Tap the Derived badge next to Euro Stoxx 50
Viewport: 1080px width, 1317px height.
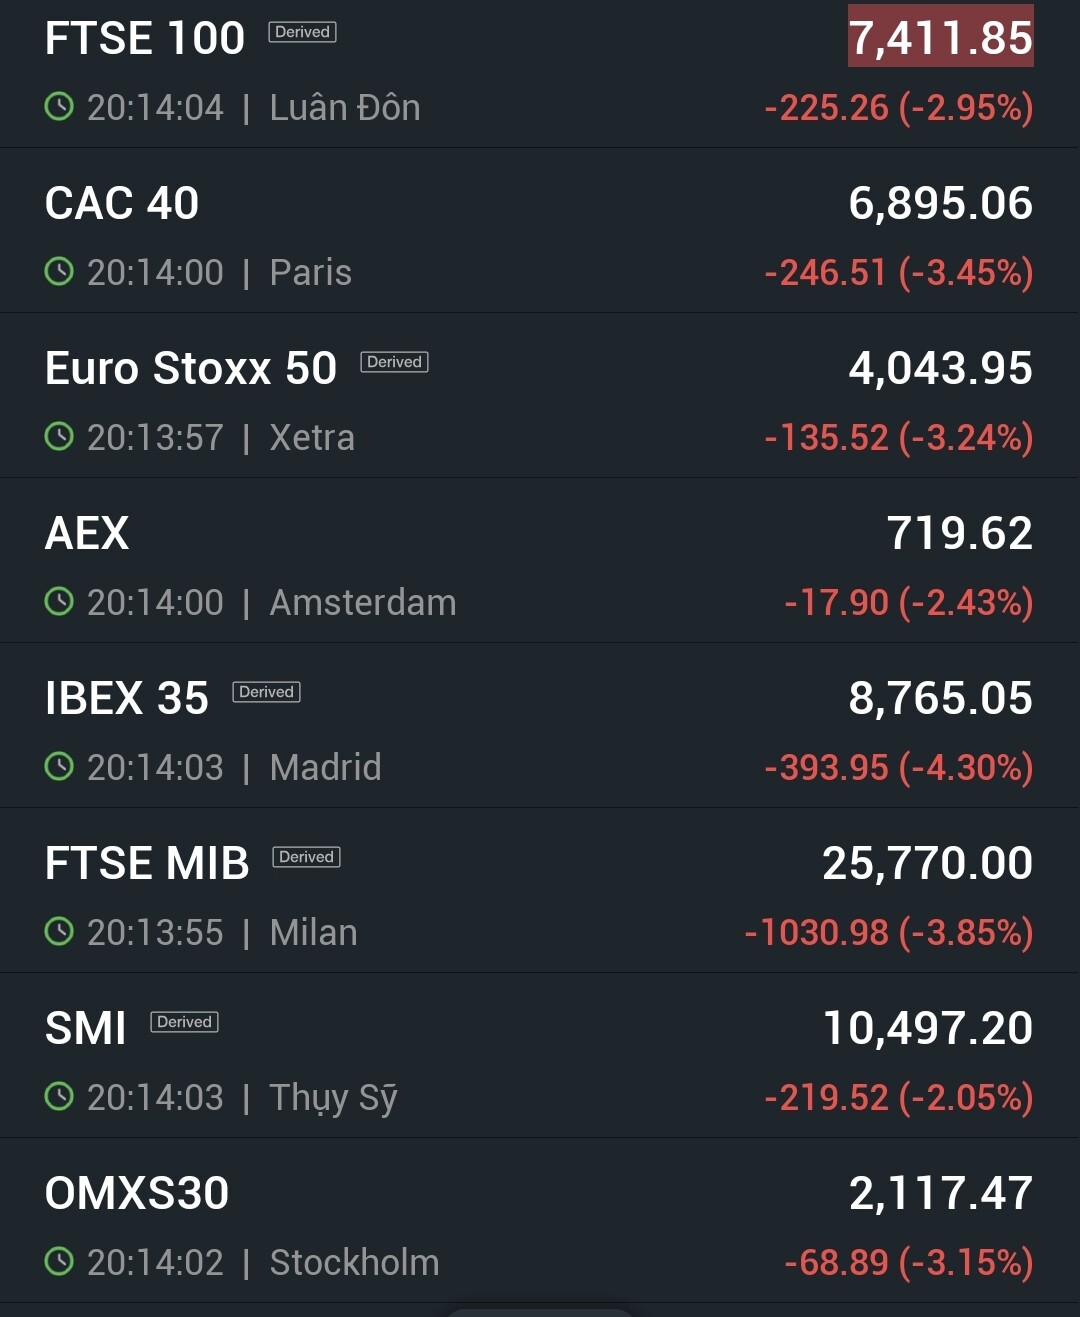coord(394,362)
